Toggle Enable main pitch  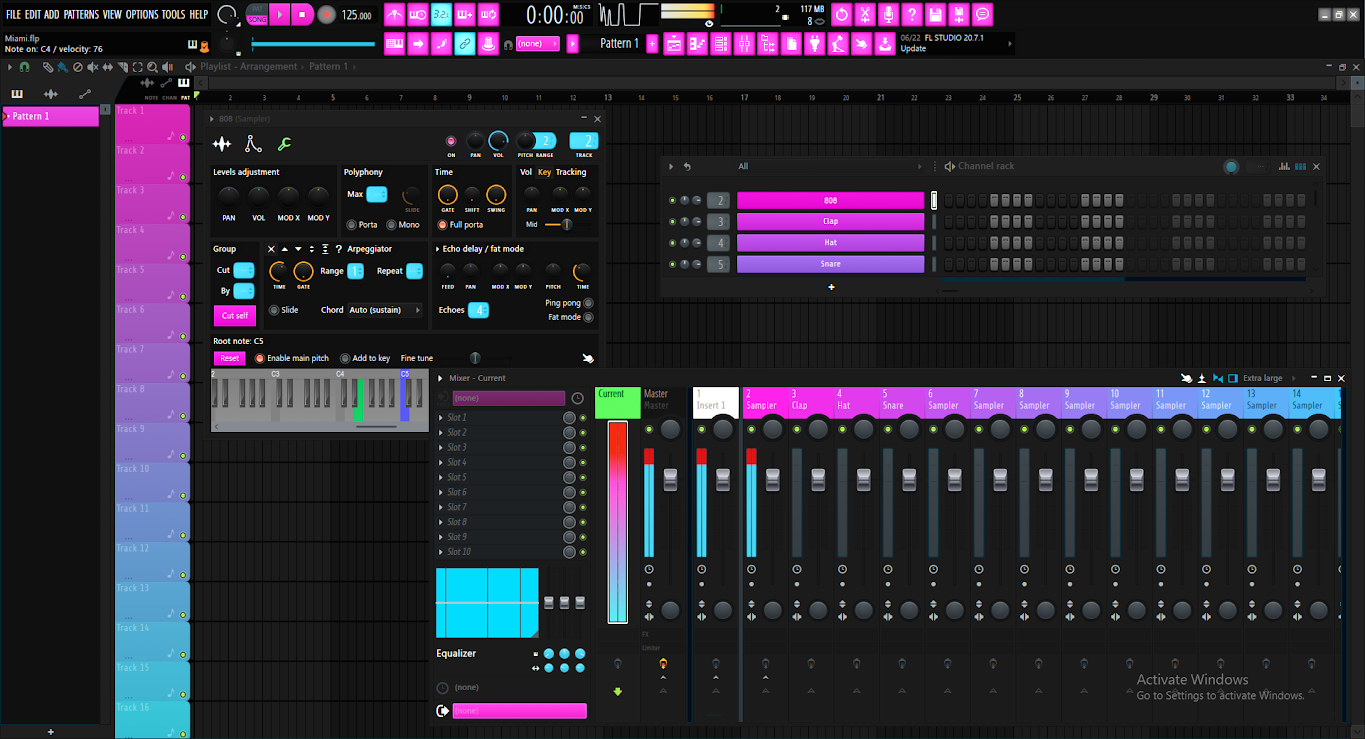(x=291, y=358)
